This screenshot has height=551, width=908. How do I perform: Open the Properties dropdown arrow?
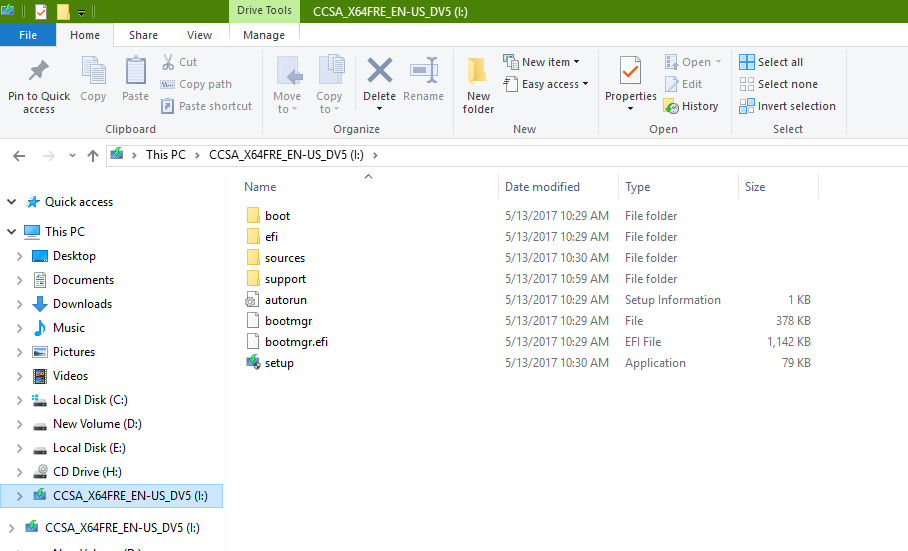coord(631,109)
